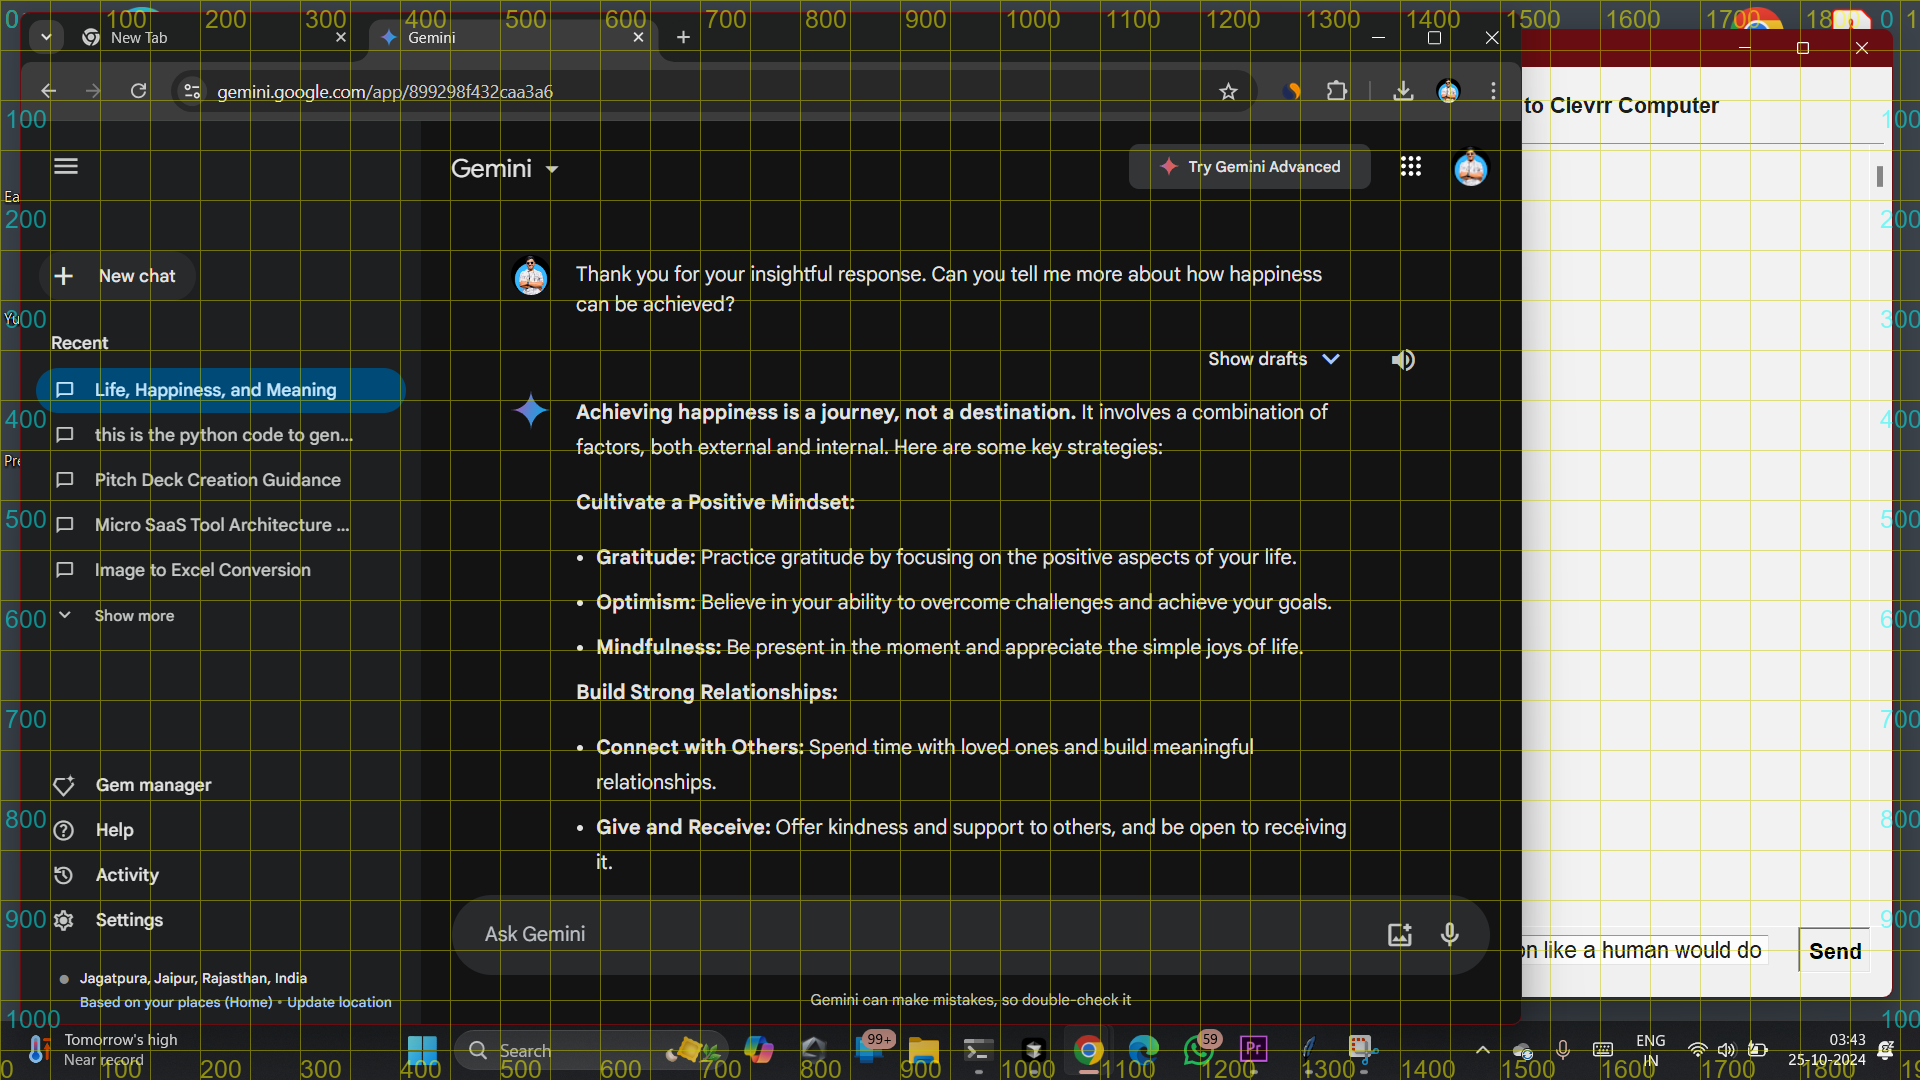This screenshot has height=1080, width=1920.
Task: Open the Google apps grid icon
Action: pyautogui.click(x=1411, y=167)
